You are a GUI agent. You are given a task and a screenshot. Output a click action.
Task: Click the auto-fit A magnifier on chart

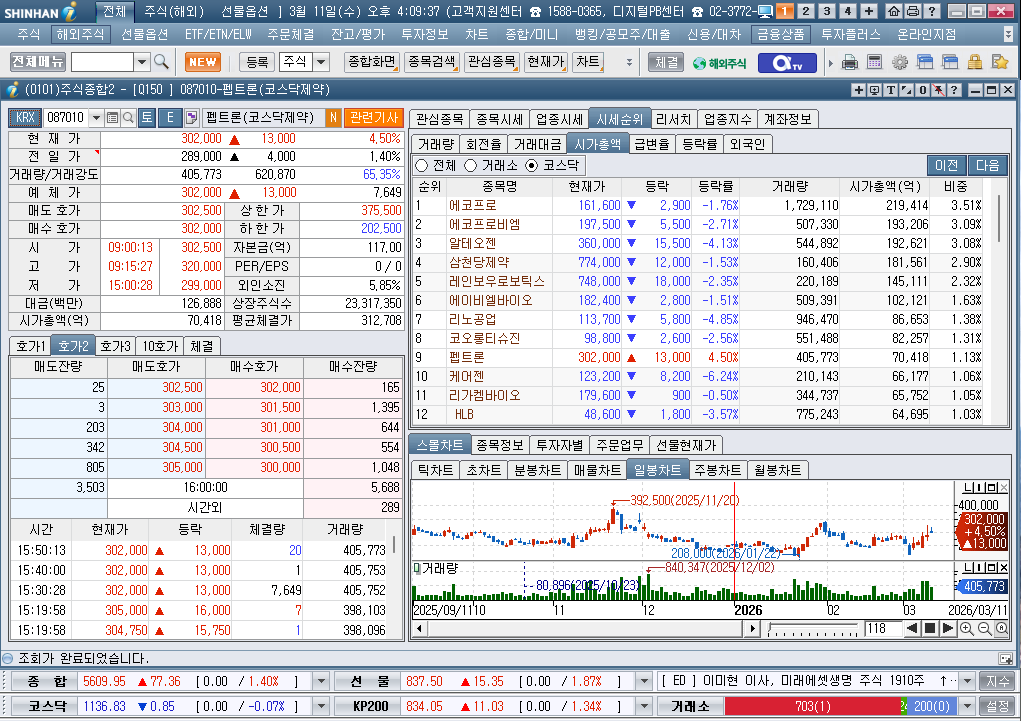tap(1001, 629)
